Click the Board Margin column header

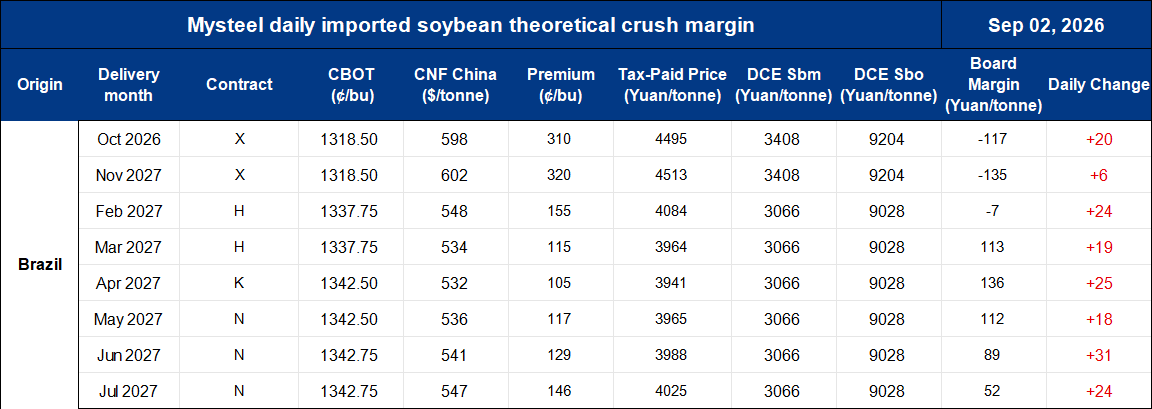click(x=993, y=84)
